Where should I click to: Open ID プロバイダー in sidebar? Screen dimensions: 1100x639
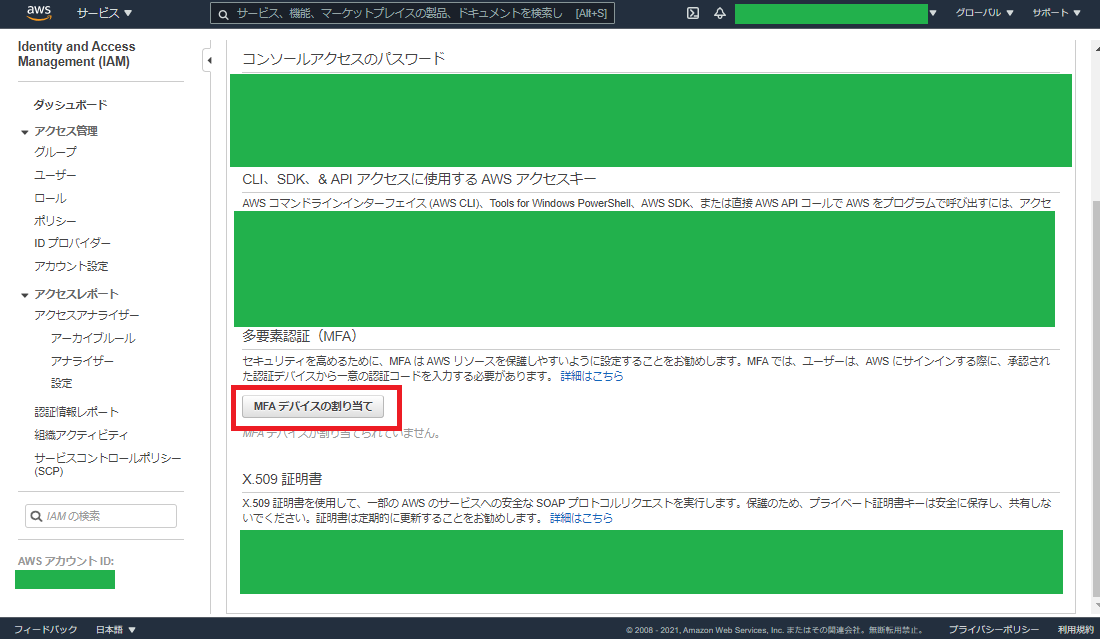[72, 243]
